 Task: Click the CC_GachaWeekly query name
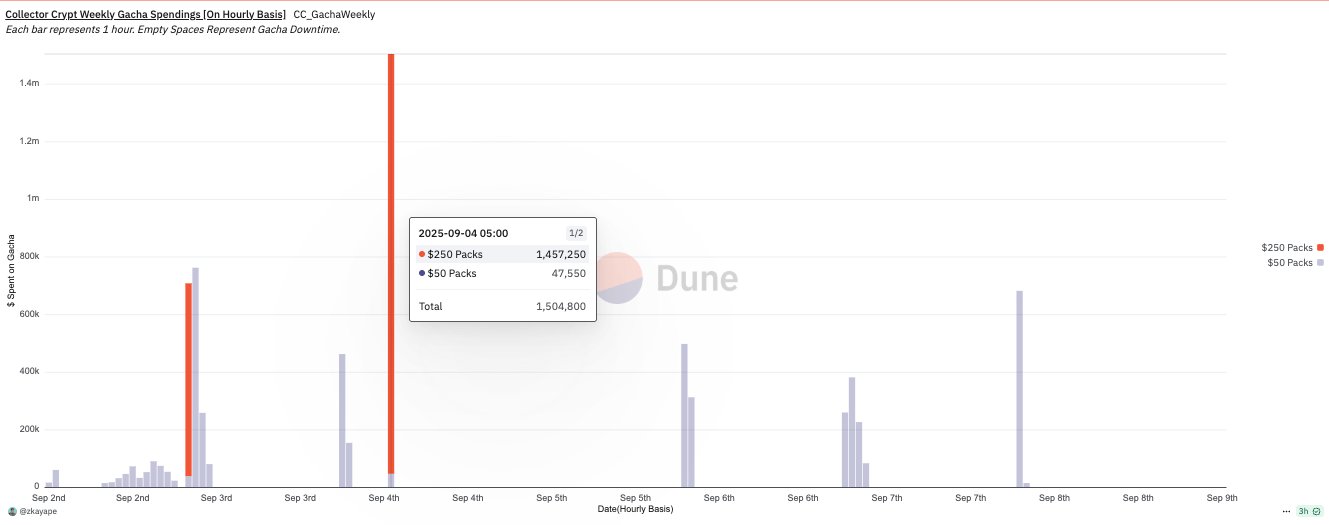point(334,15)
